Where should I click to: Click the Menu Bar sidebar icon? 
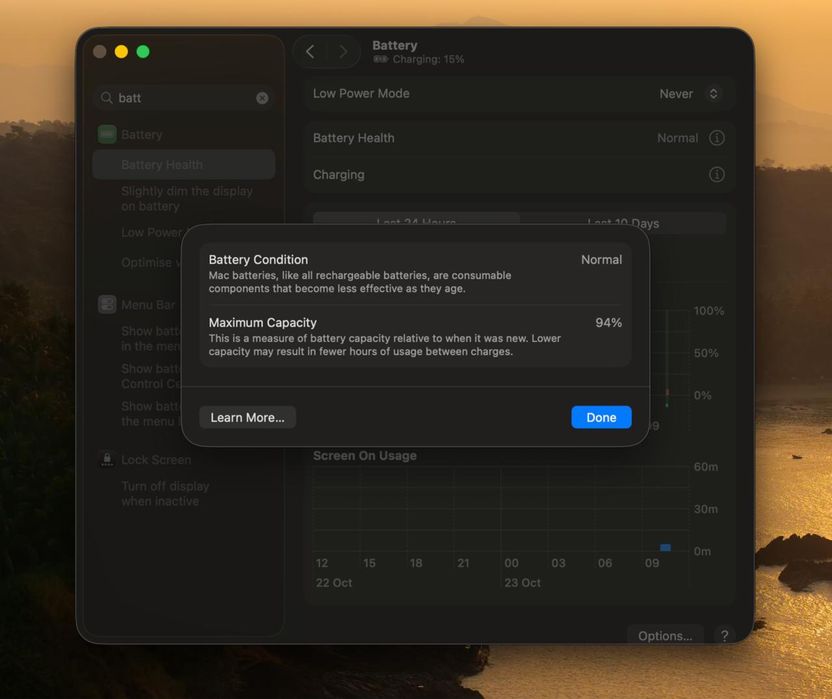tap(107, 305)
